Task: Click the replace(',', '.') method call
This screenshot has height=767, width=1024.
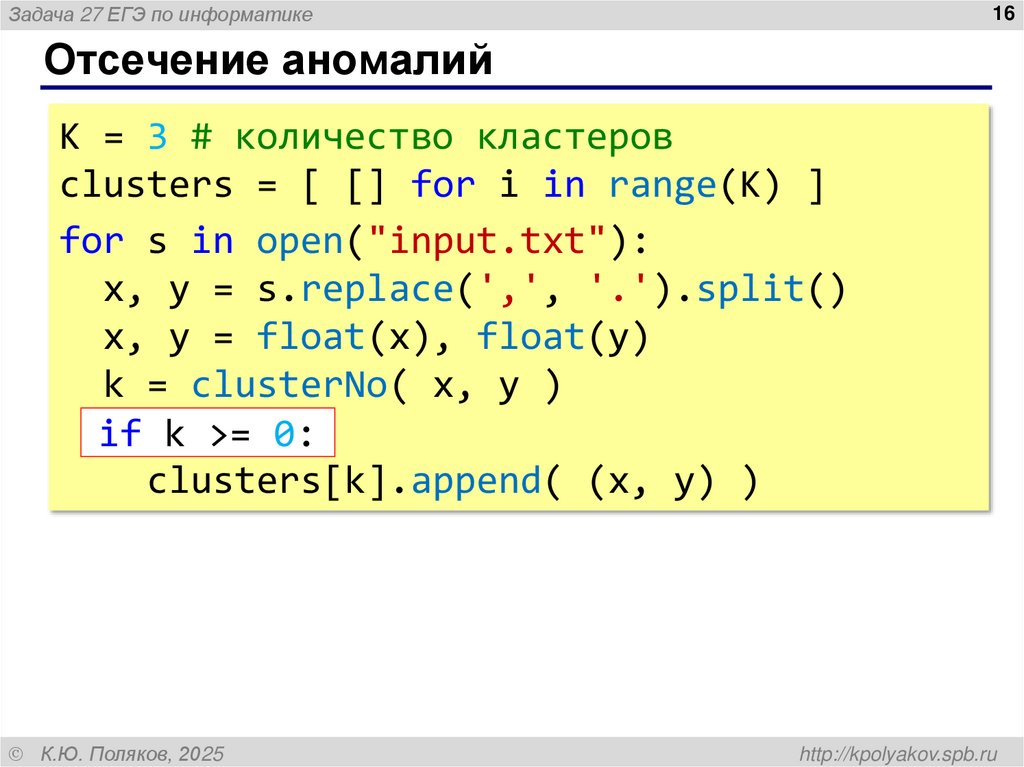Action: tap(486, 287)
